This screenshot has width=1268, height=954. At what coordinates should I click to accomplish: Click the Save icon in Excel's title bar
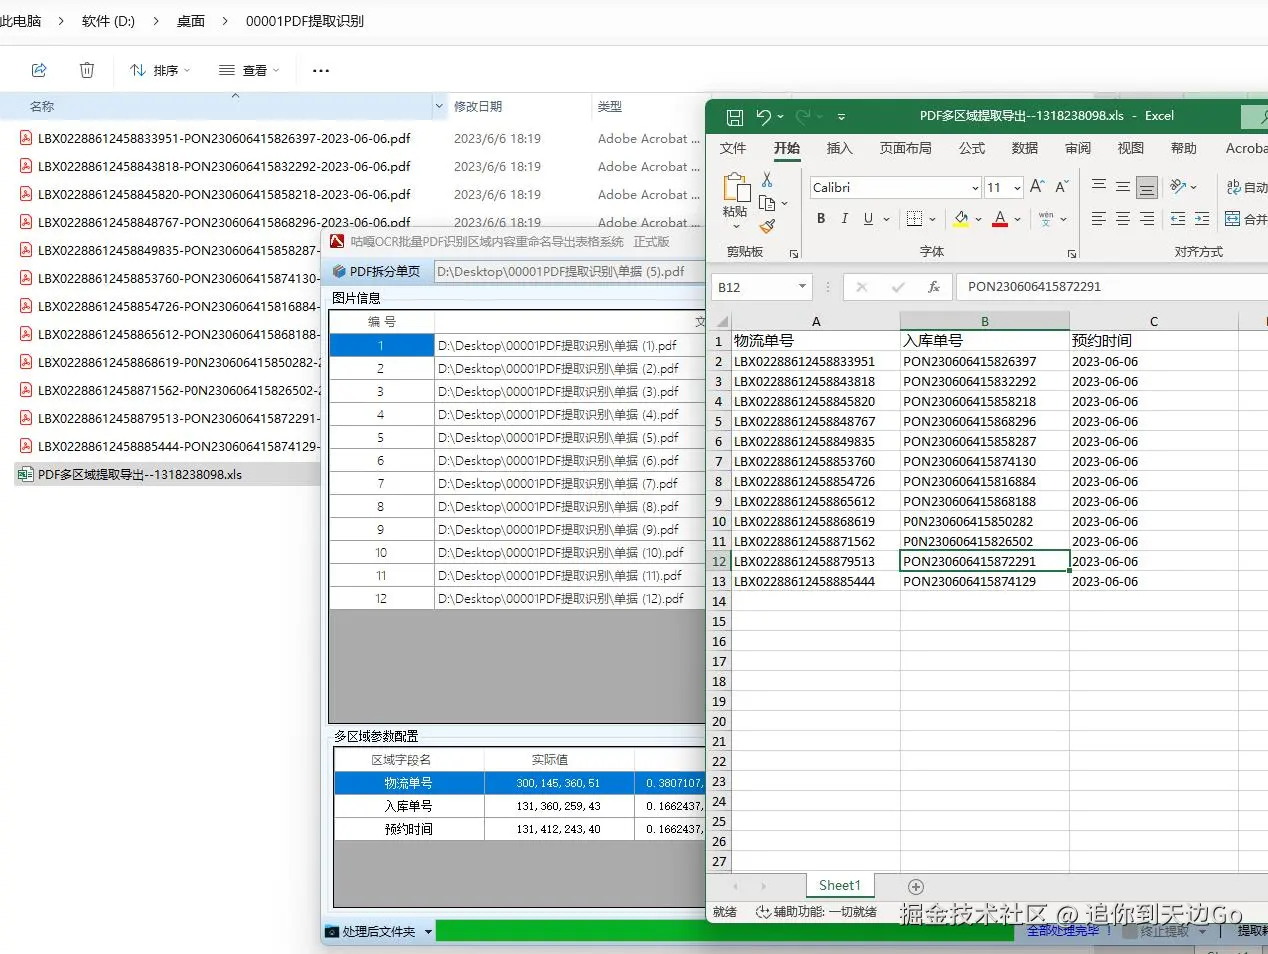point(734,117)
